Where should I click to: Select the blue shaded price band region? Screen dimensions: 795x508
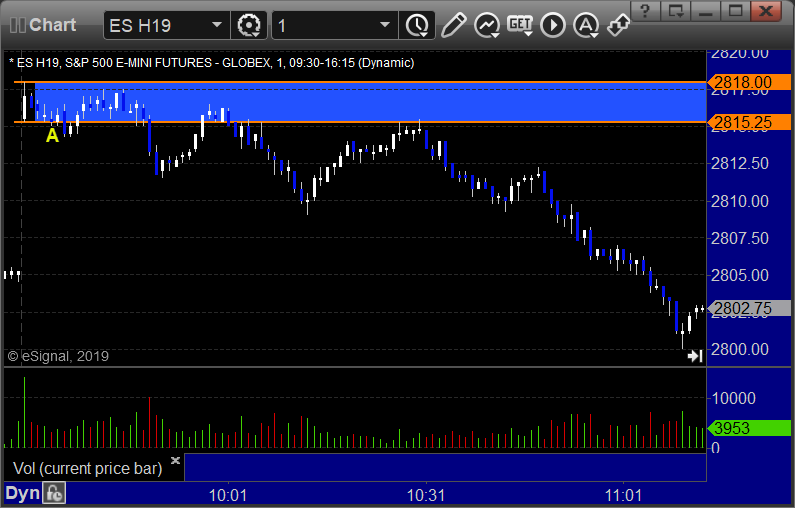[370, 102]
